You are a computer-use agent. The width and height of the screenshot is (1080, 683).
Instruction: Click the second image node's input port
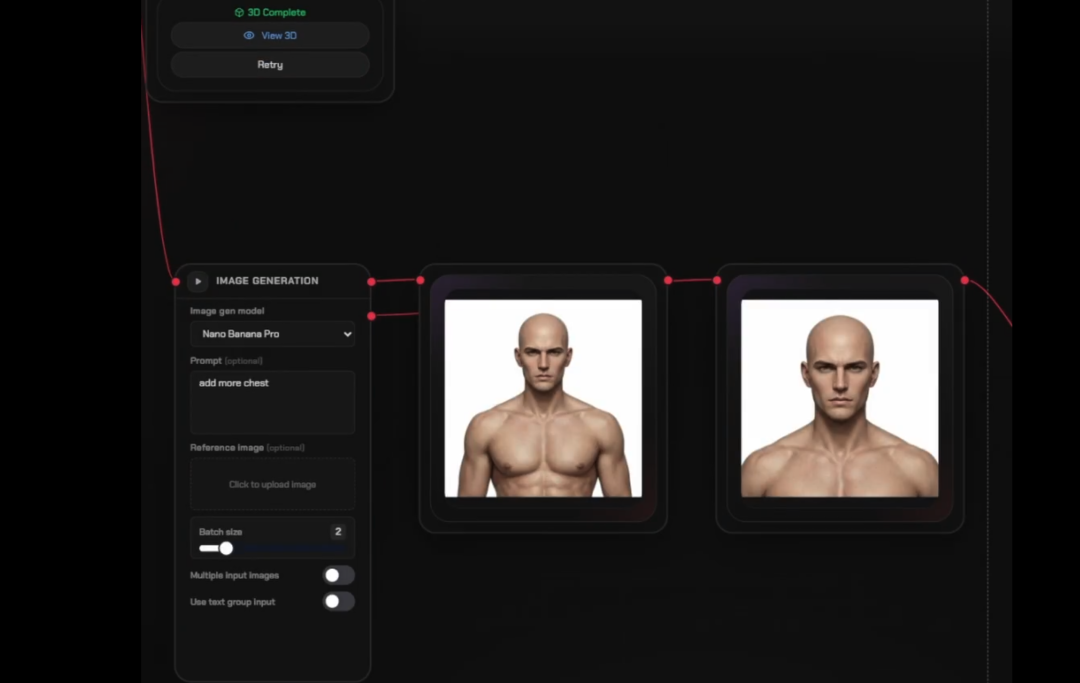point(717,280)
